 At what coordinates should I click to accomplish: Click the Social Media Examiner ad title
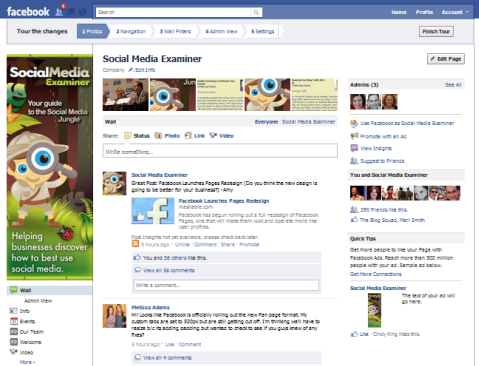coord(378,288)
